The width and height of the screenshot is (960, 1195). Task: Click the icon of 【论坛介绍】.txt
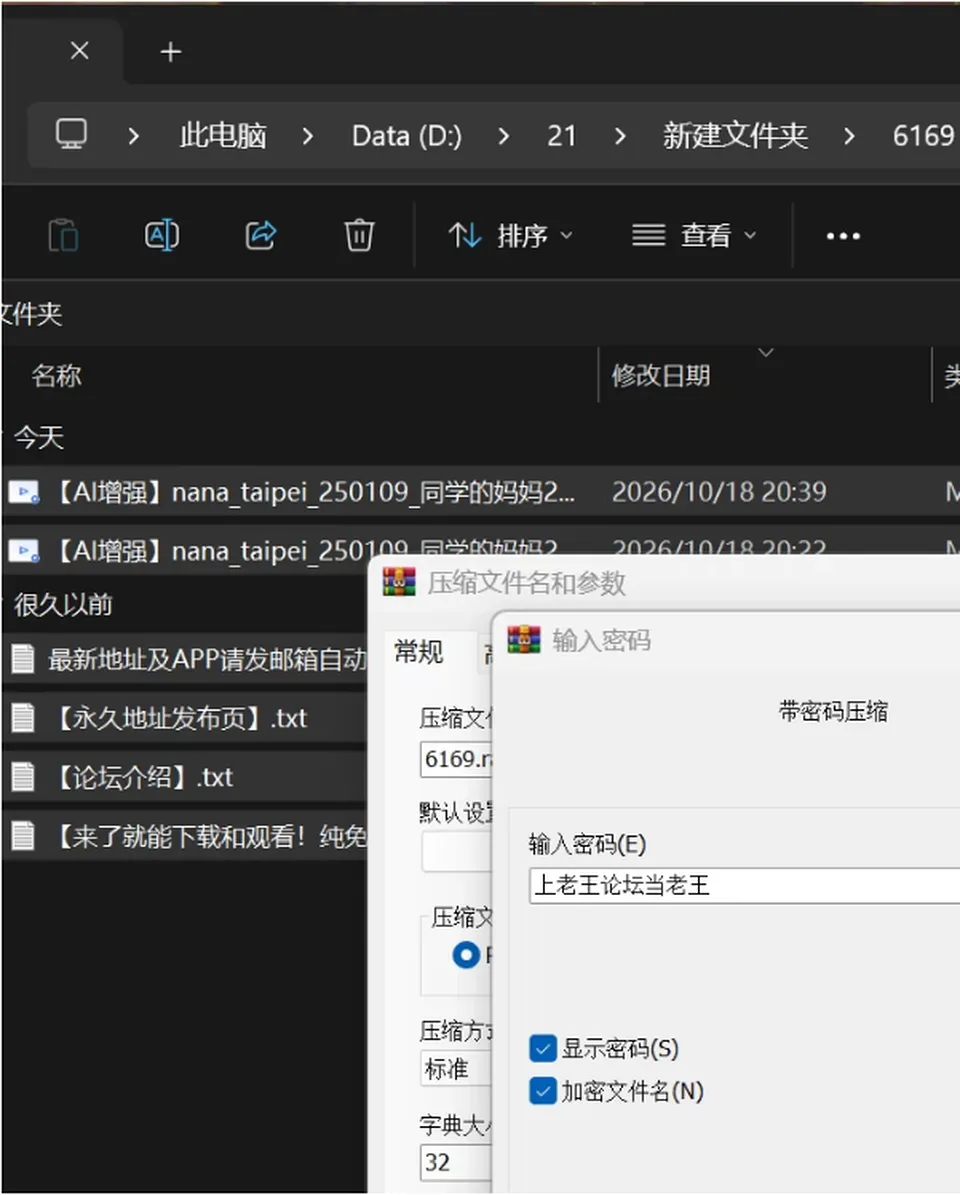coord(23,777)
